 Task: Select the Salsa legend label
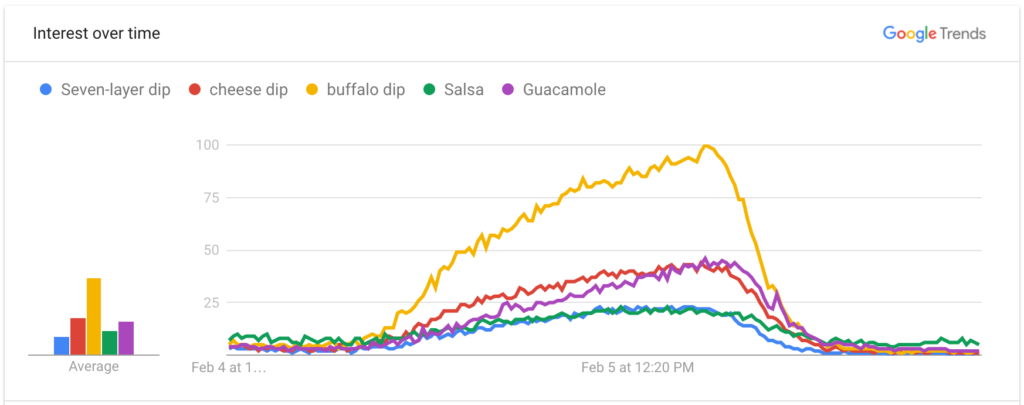[464, 90]
